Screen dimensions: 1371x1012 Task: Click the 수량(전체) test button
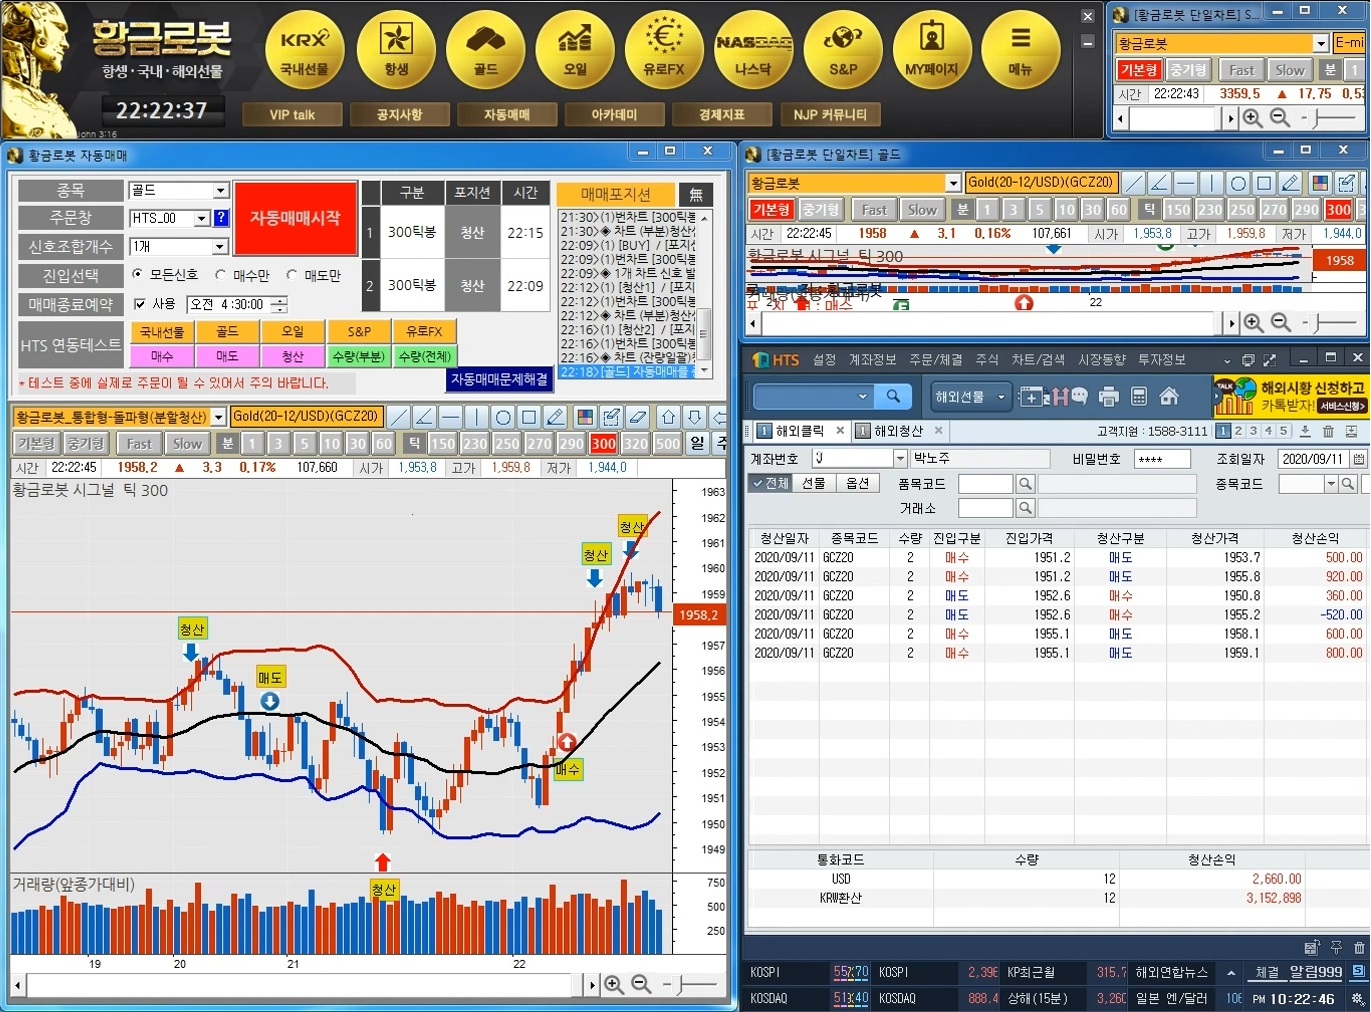424,356
